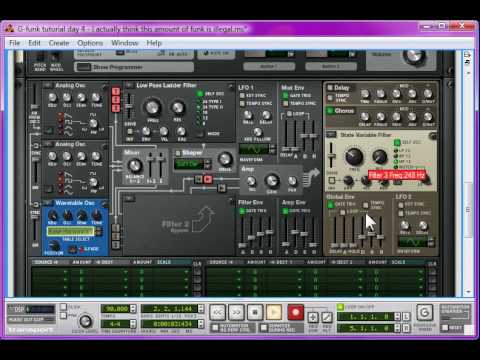Screen dimensions: 480x360
Task: Click the transport Play button
Action: pyautogui.click(x=274, y=313)
